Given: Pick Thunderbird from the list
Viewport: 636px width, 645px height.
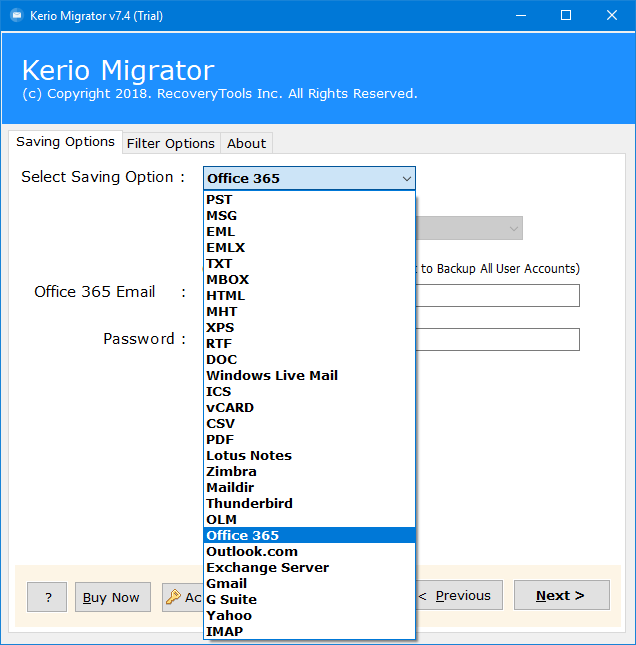Looking at the screenshot, I should [x=309, y=504].
